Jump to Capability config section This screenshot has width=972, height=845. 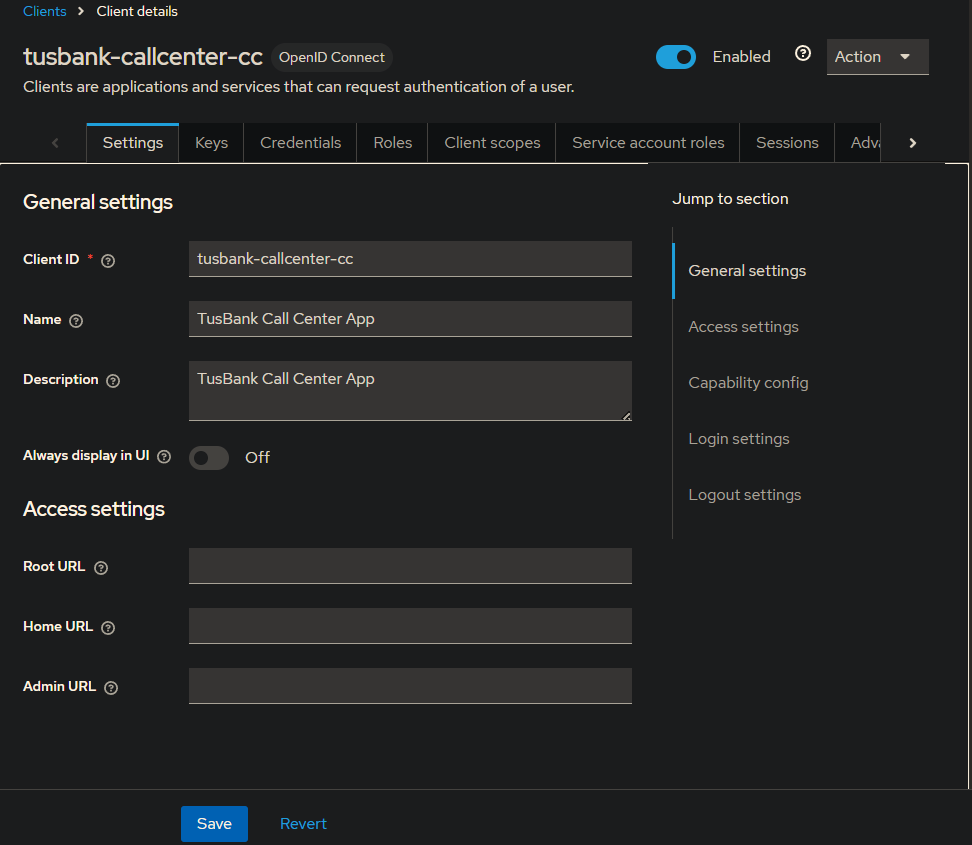(748, 383)
